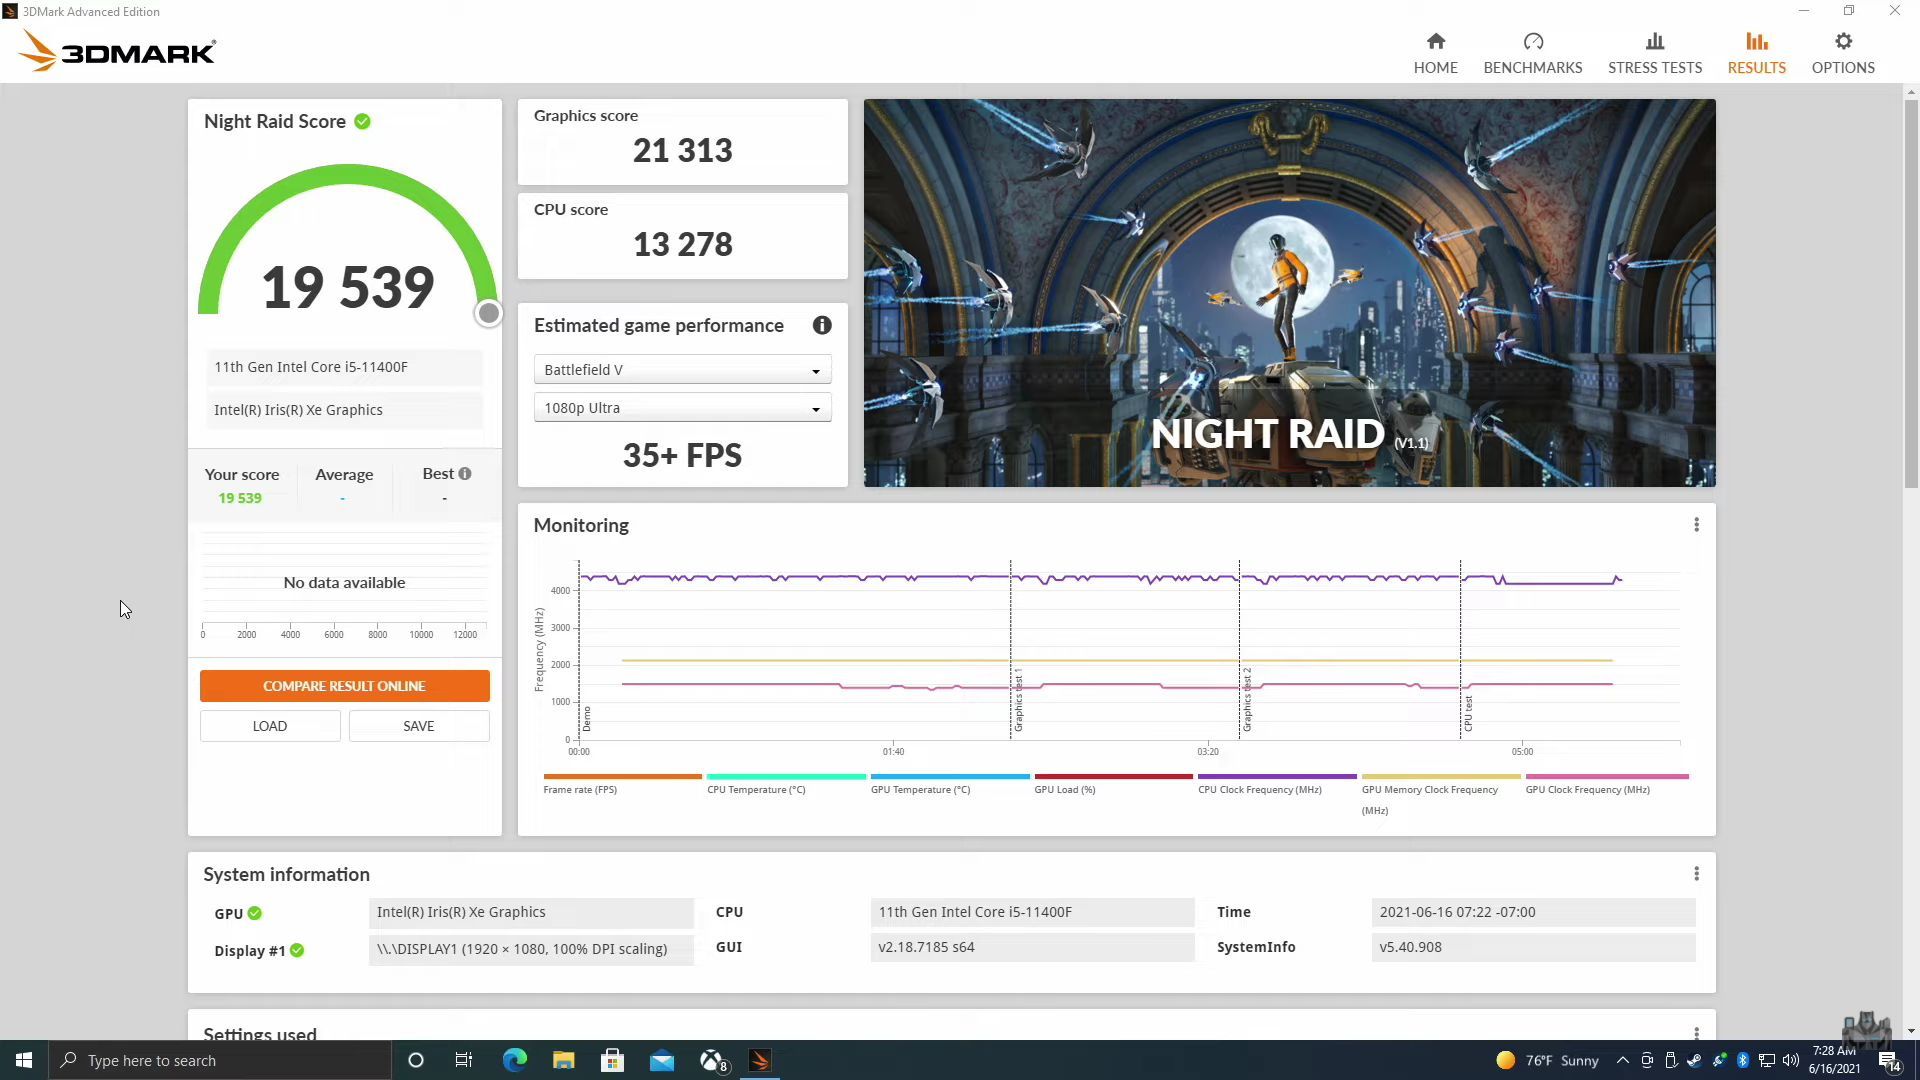This screenshot has width=1920, height=1080.
Task: Open the Battlefield V game dropdown
Action: click(682, 370)
